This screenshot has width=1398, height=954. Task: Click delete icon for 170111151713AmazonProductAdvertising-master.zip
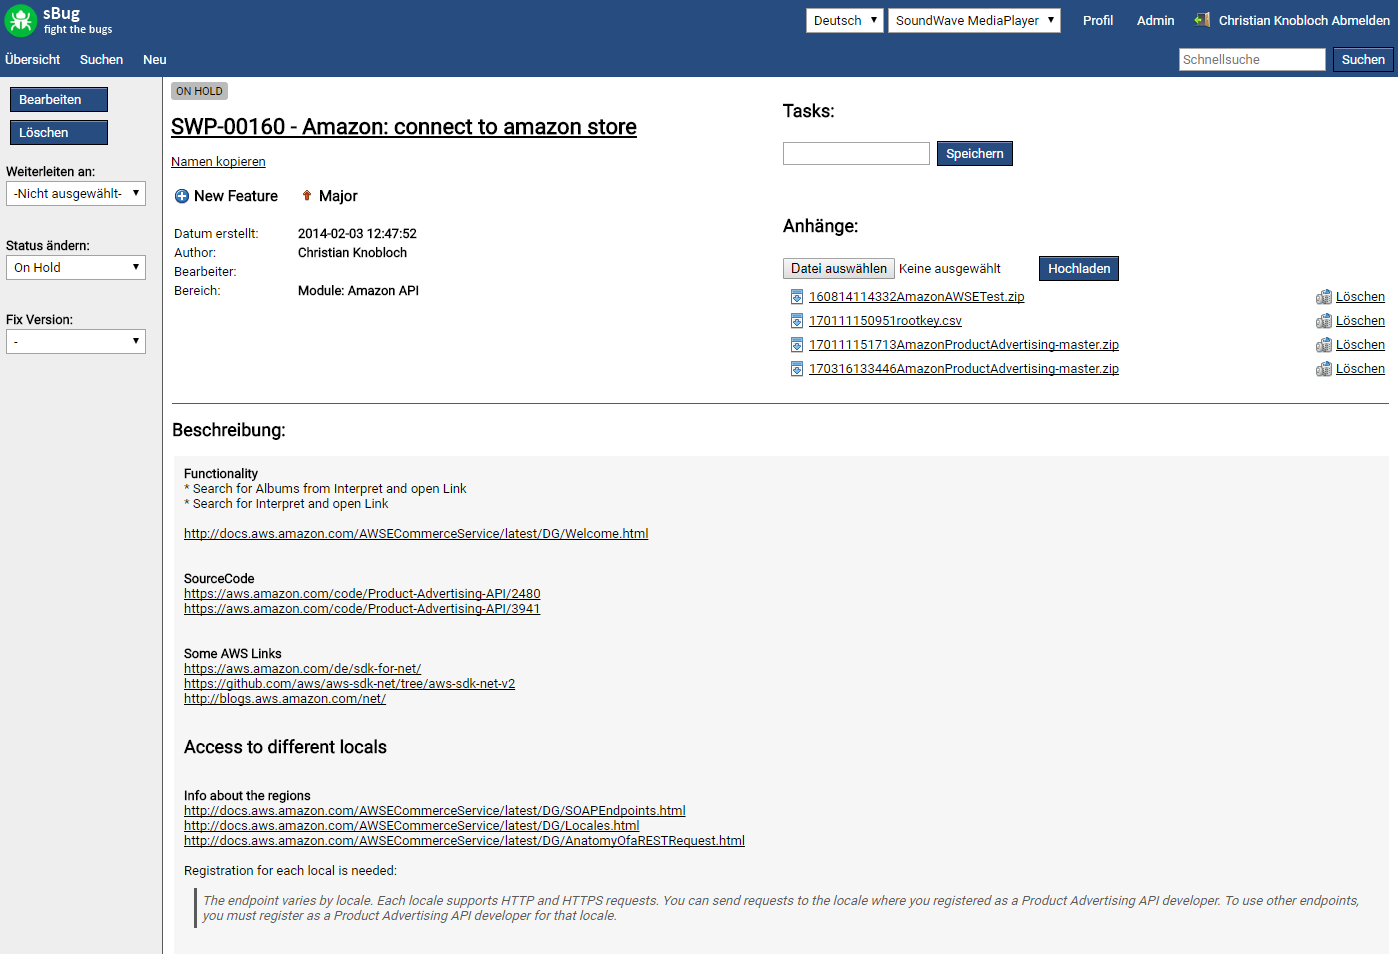point(1324,345)
